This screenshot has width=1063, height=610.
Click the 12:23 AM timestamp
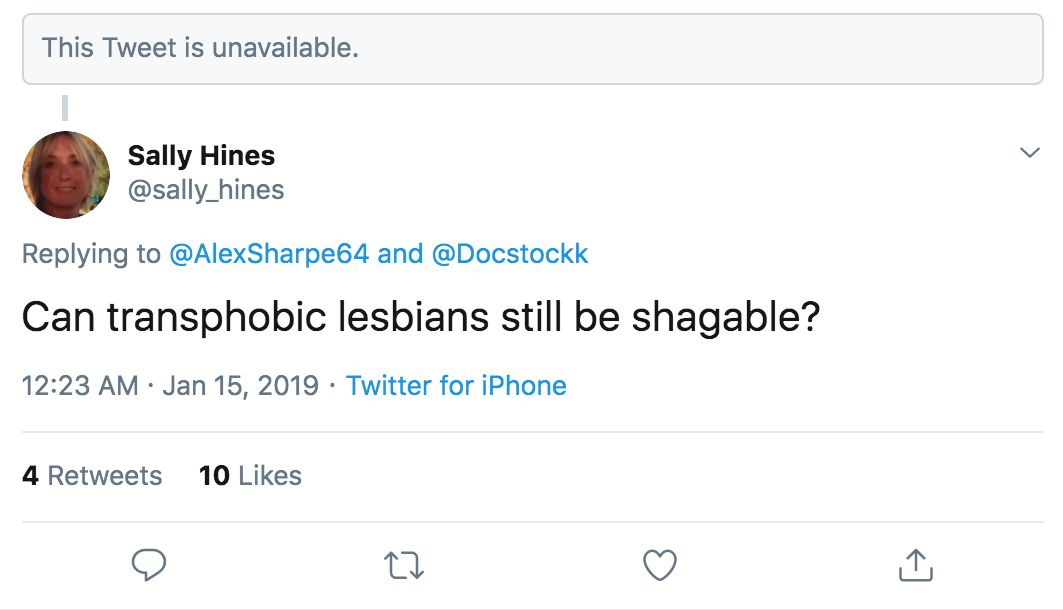coord(80,386)
